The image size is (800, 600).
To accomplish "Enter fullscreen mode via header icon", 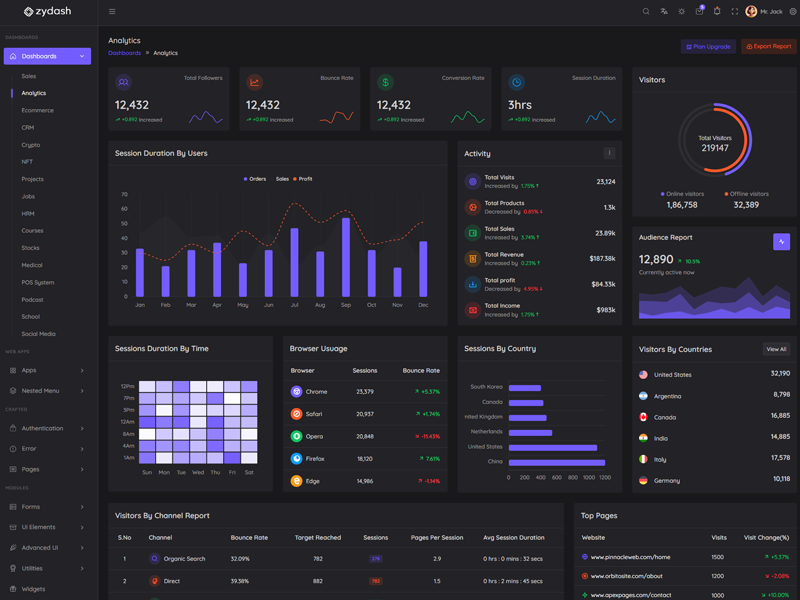I will point(734,12).
